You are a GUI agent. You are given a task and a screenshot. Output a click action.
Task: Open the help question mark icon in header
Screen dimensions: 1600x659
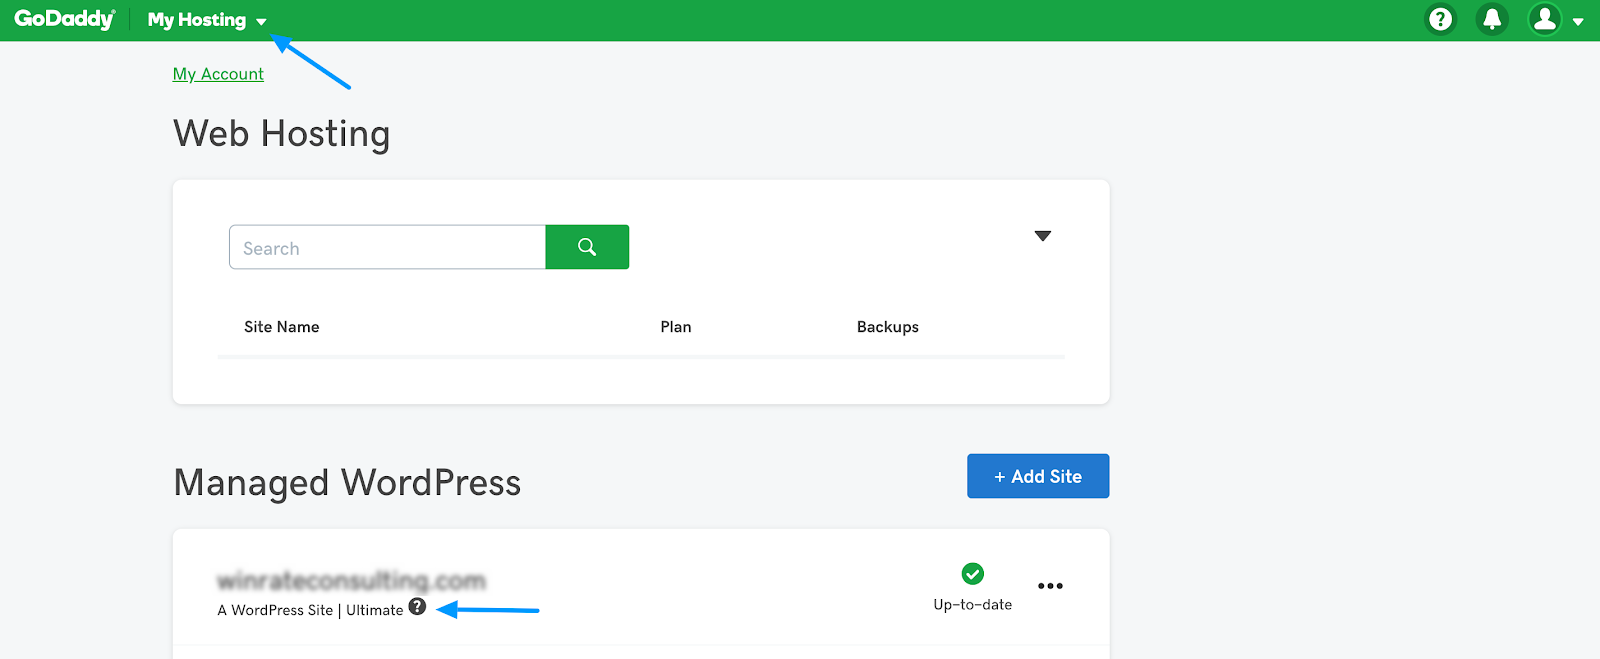(x=1440, y=19)
